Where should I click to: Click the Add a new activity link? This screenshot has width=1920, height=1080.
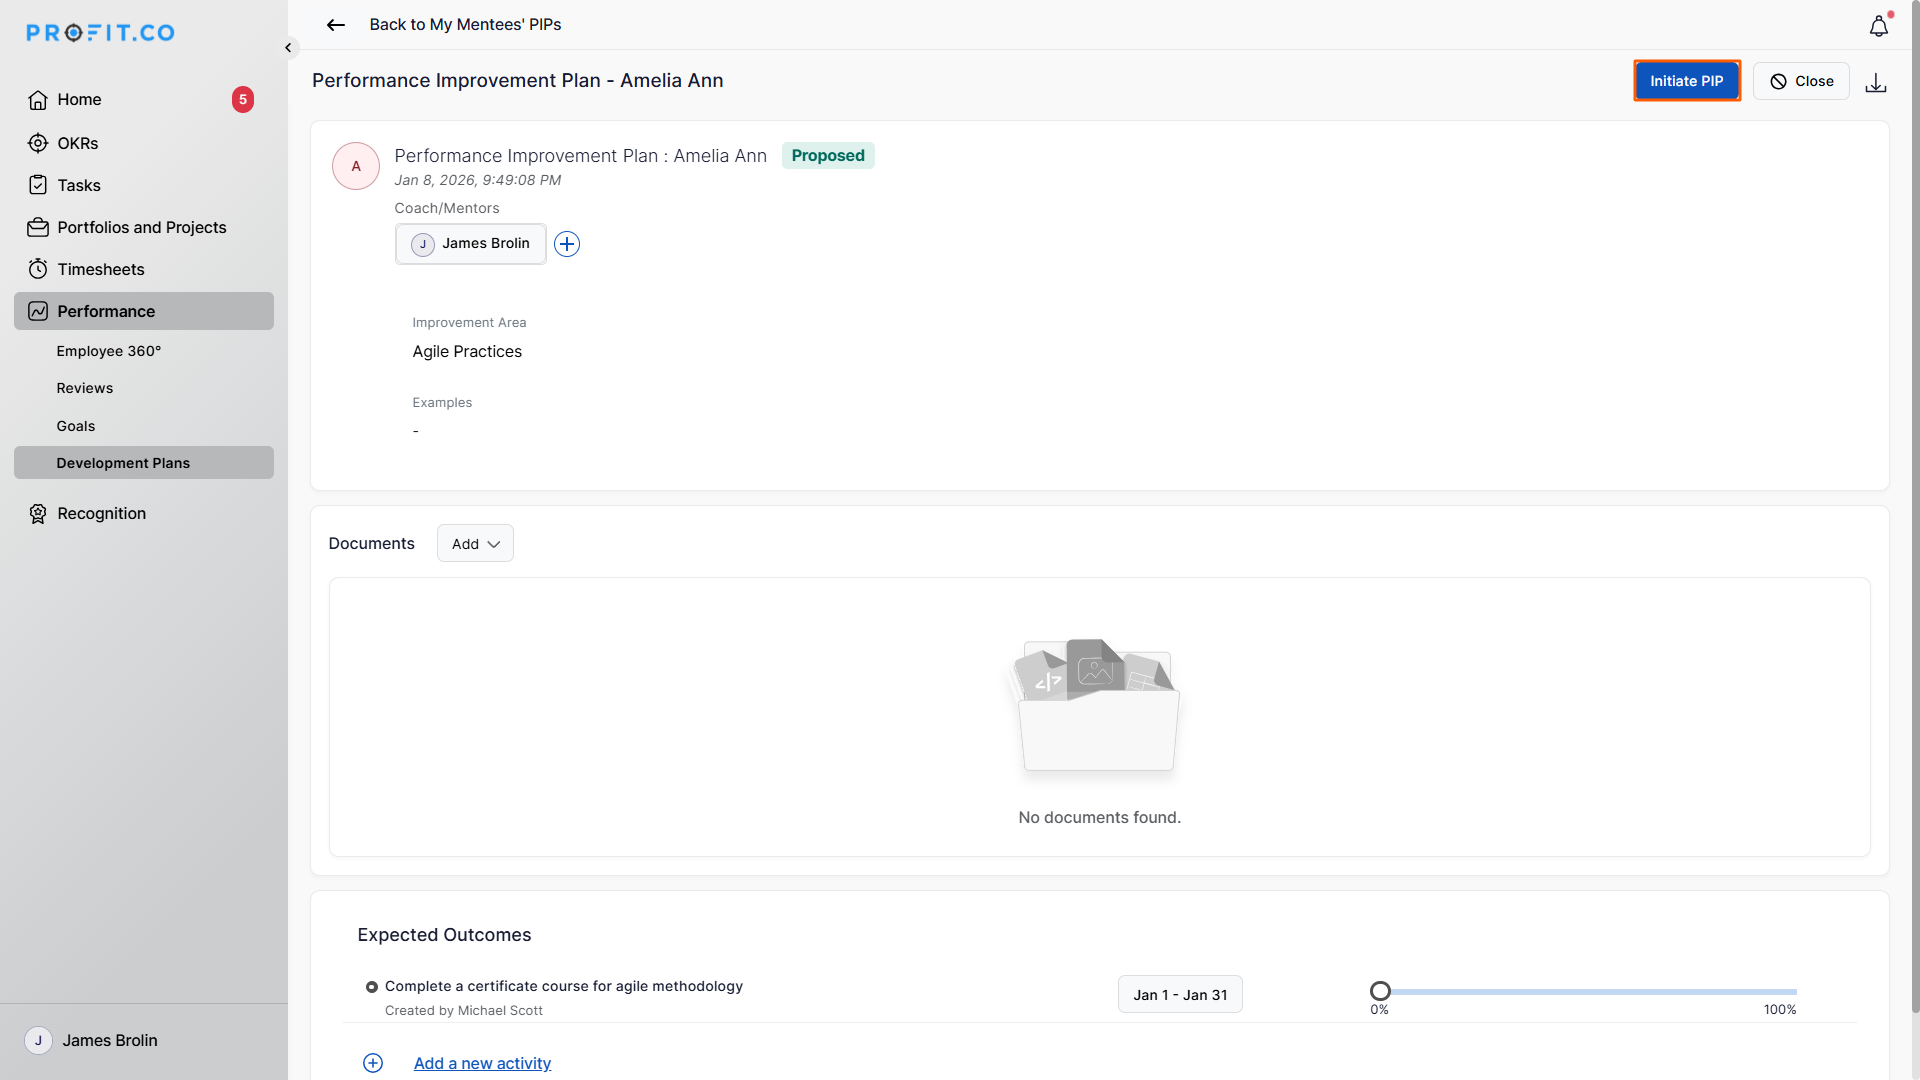coord(482,1063)
